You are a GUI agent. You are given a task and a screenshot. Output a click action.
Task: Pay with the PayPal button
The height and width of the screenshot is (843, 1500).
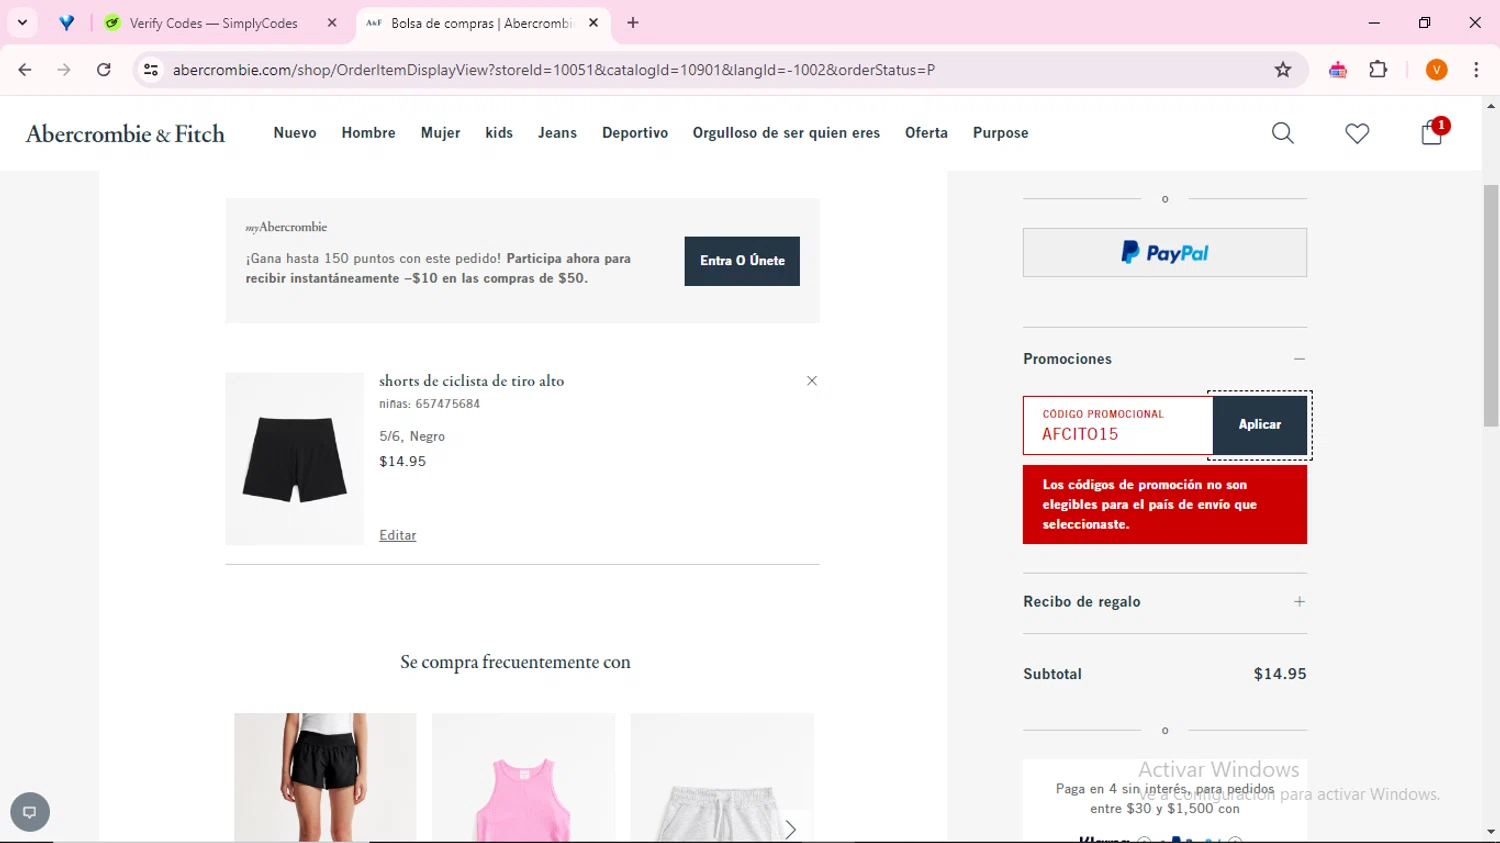[1165, 253]
